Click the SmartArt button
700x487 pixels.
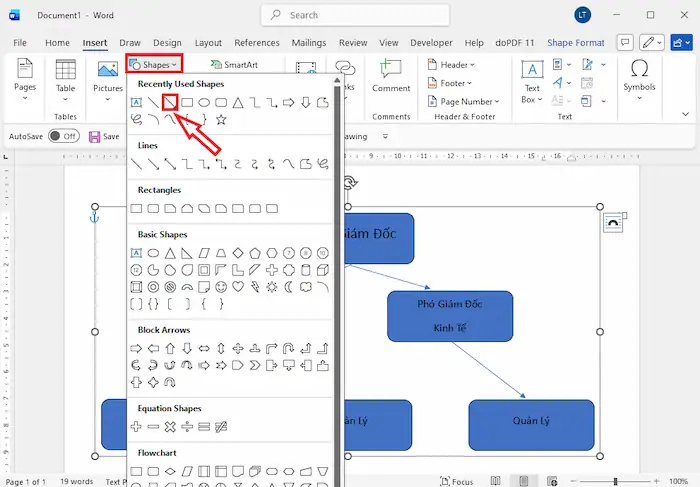tap(234, 65)
